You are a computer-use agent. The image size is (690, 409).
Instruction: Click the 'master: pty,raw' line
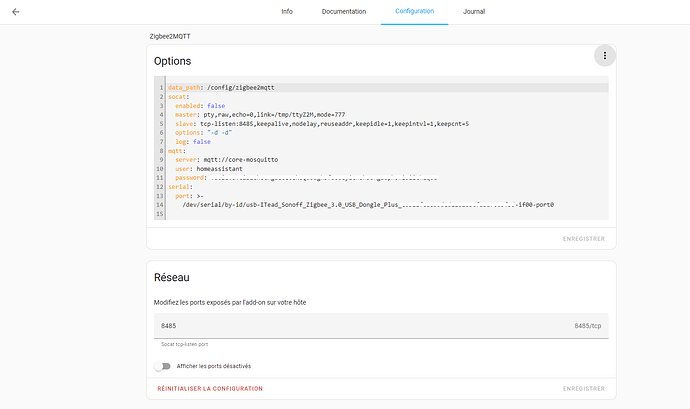tap(260, 114)
